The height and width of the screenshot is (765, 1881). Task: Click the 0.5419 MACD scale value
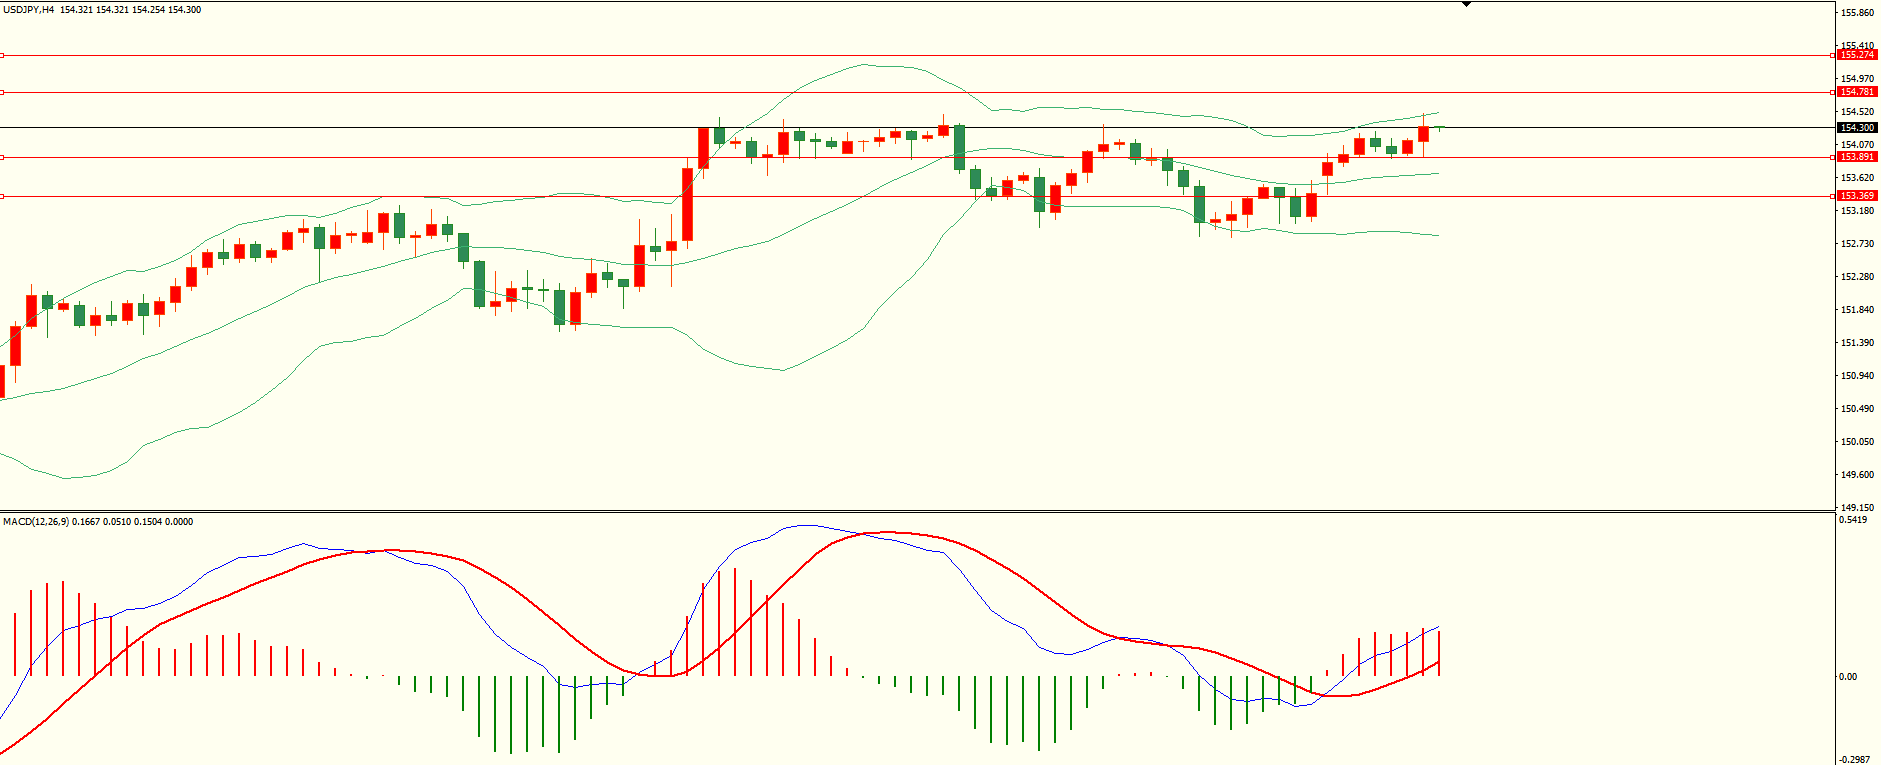point(1853,520)
